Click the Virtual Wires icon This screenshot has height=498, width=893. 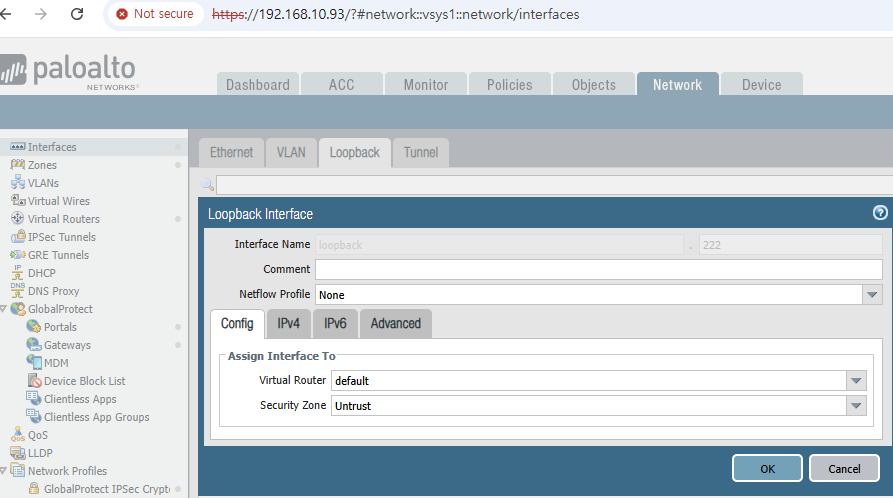tap(18, 201)
